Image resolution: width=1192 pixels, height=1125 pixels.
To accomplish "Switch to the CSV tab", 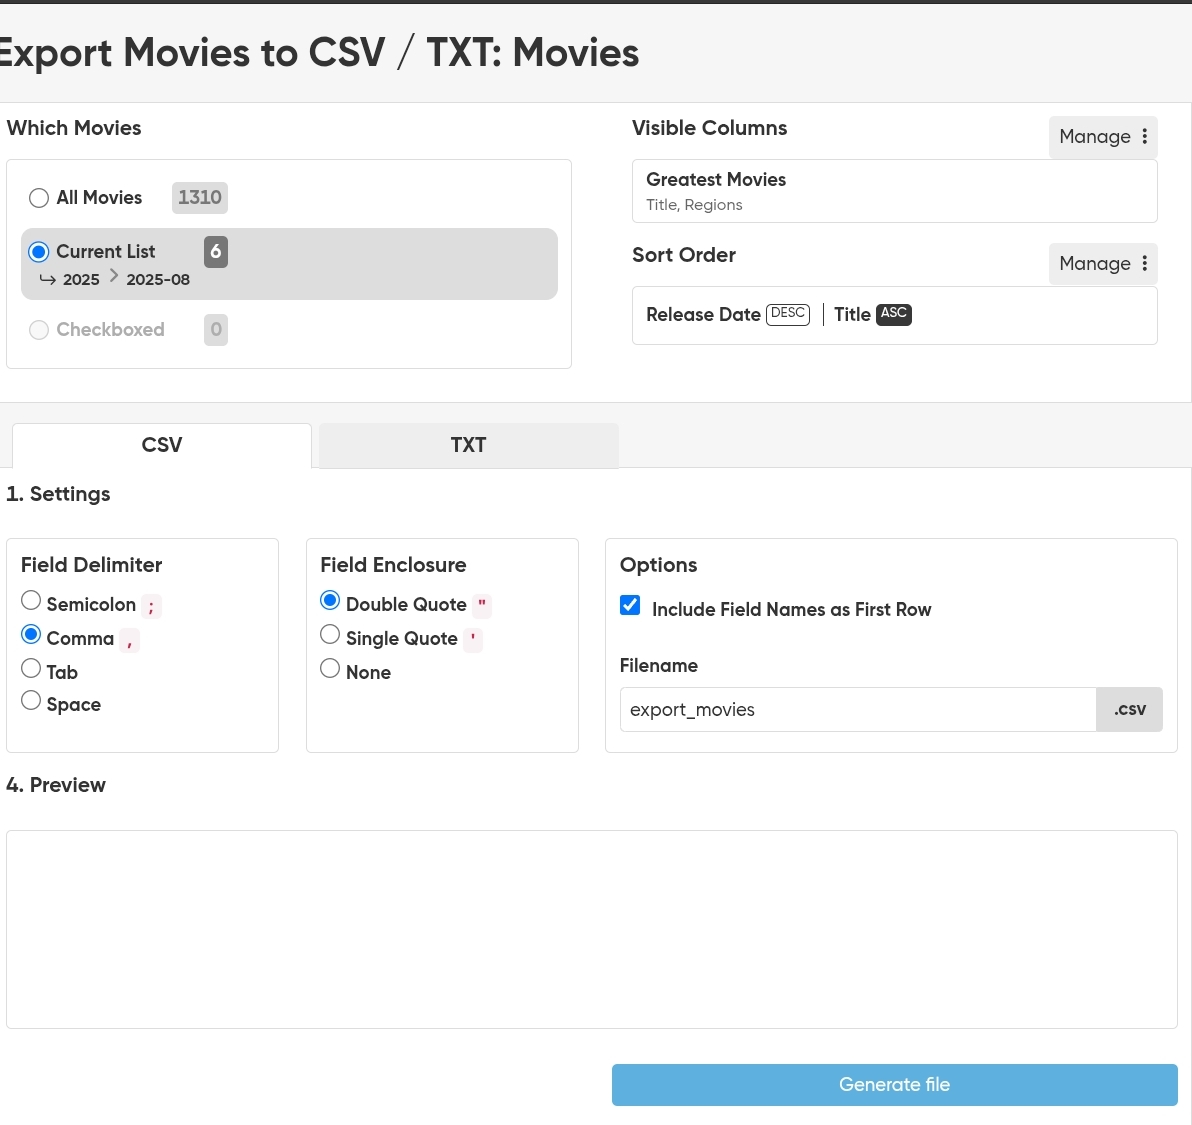I will coord(162,445).
